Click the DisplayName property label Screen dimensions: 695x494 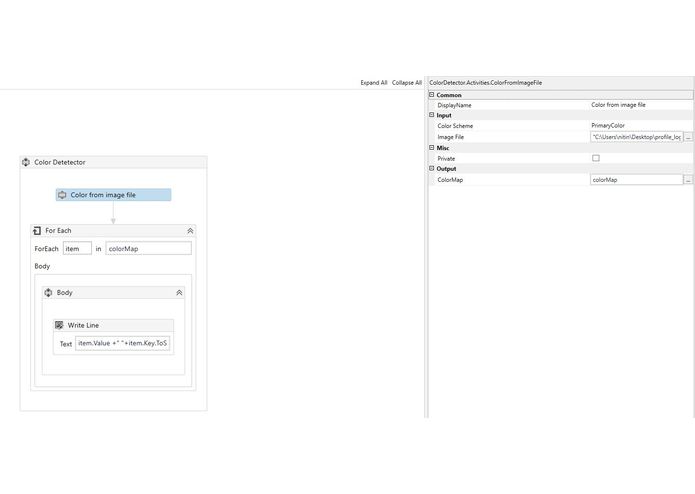click(454, 105)
